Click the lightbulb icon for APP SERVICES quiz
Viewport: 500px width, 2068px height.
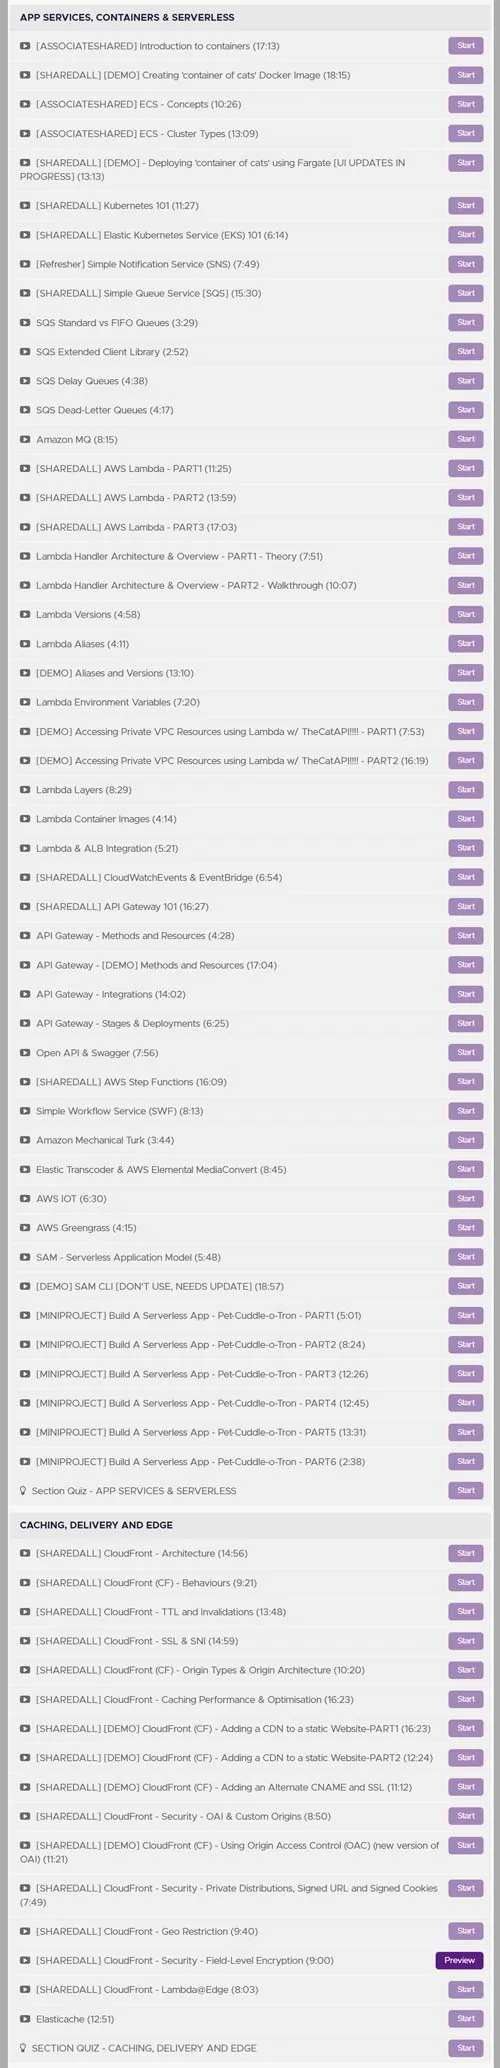pos(23,1490)
